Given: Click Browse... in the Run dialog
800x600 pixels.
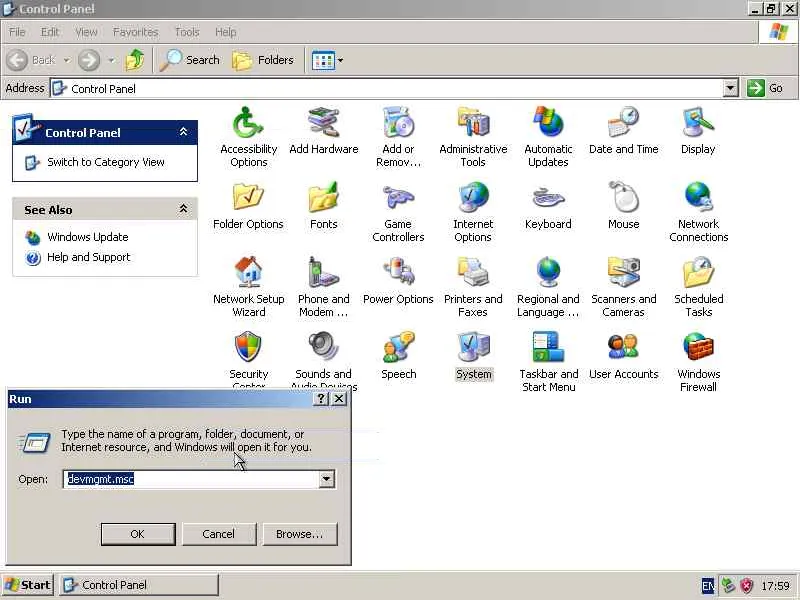Looking at the screenshot, I should pos(299,534).
